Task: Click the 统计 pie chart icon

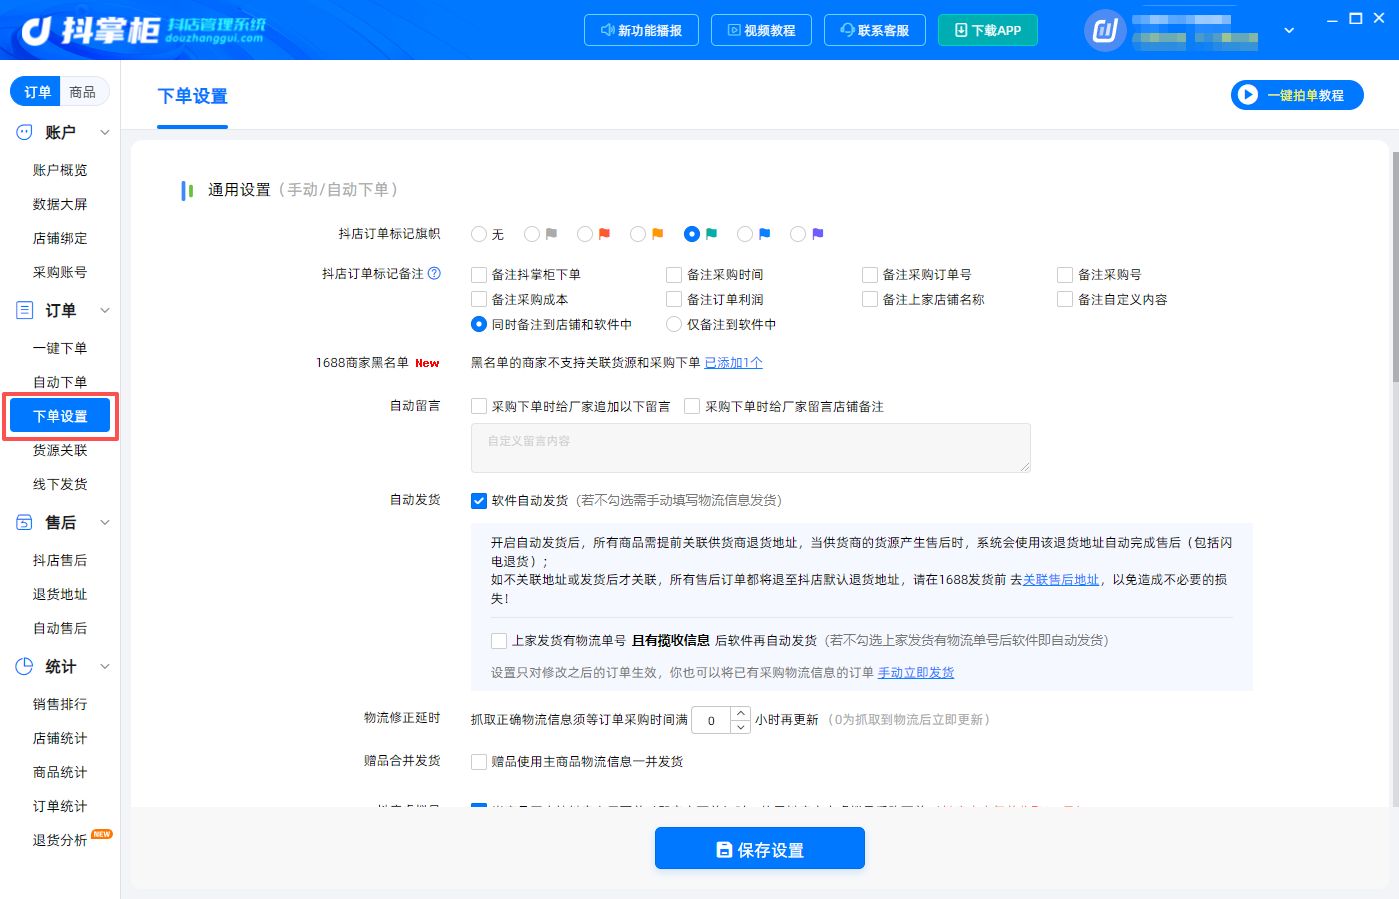Action: [24, 666]
